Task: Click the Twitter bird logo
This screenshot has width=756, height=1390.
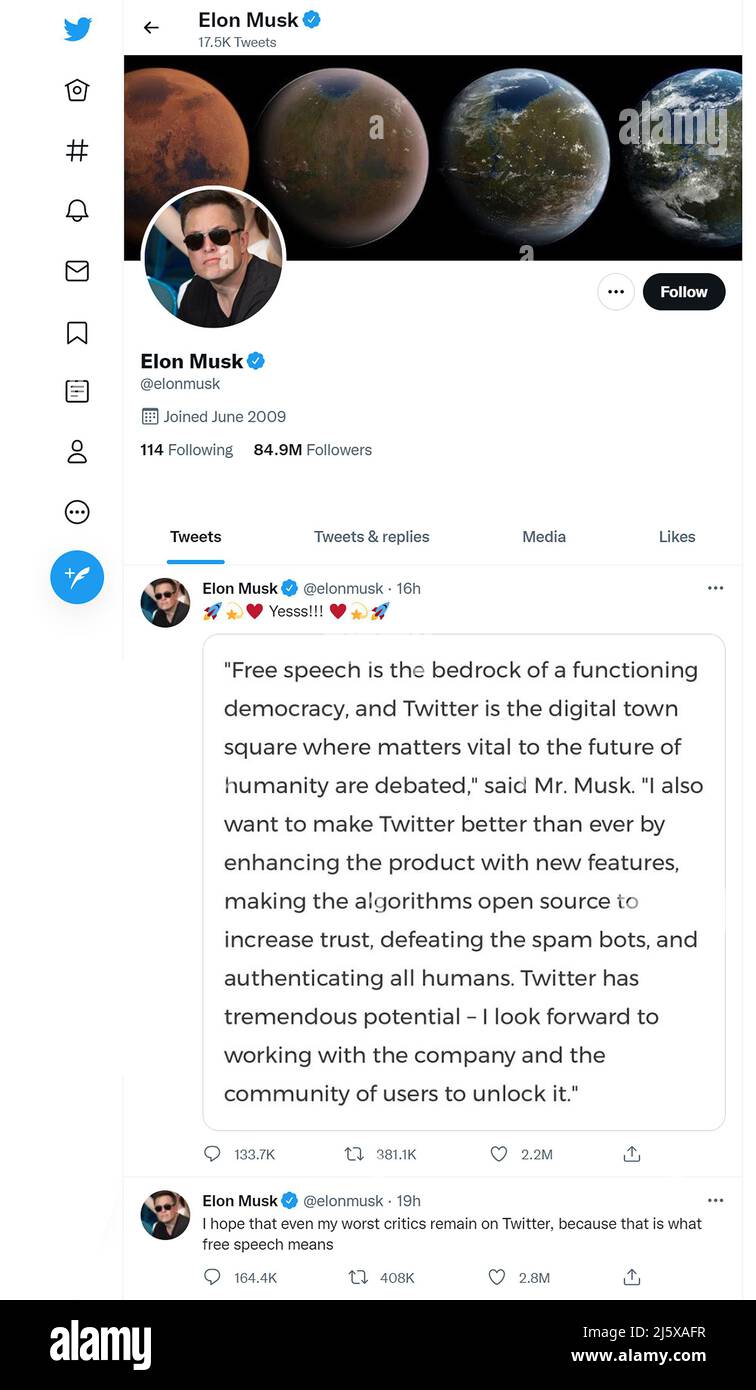Action: (x=77, y=29)
